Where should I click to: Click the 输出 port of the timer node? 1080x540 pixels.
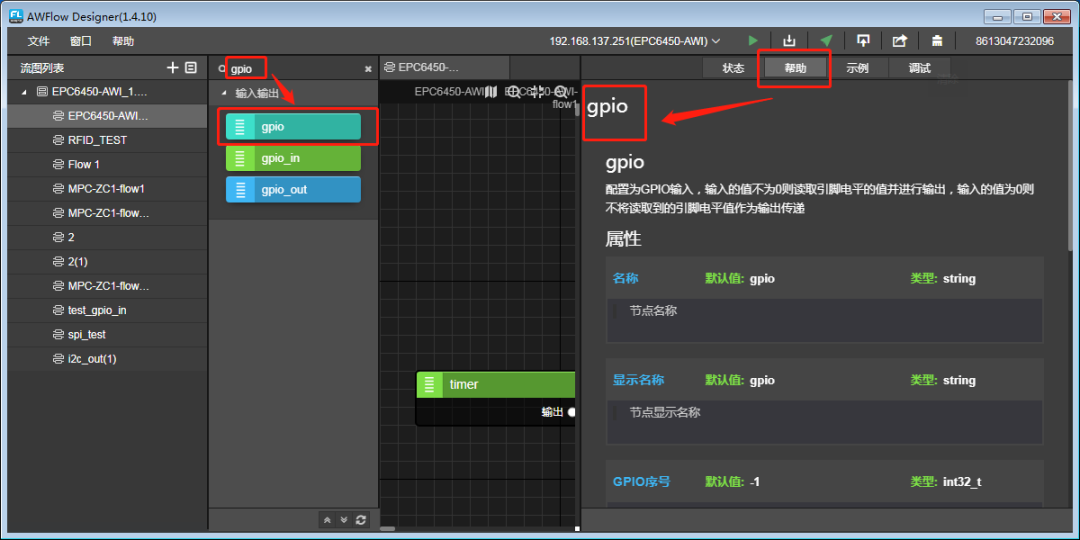[571, 412]
